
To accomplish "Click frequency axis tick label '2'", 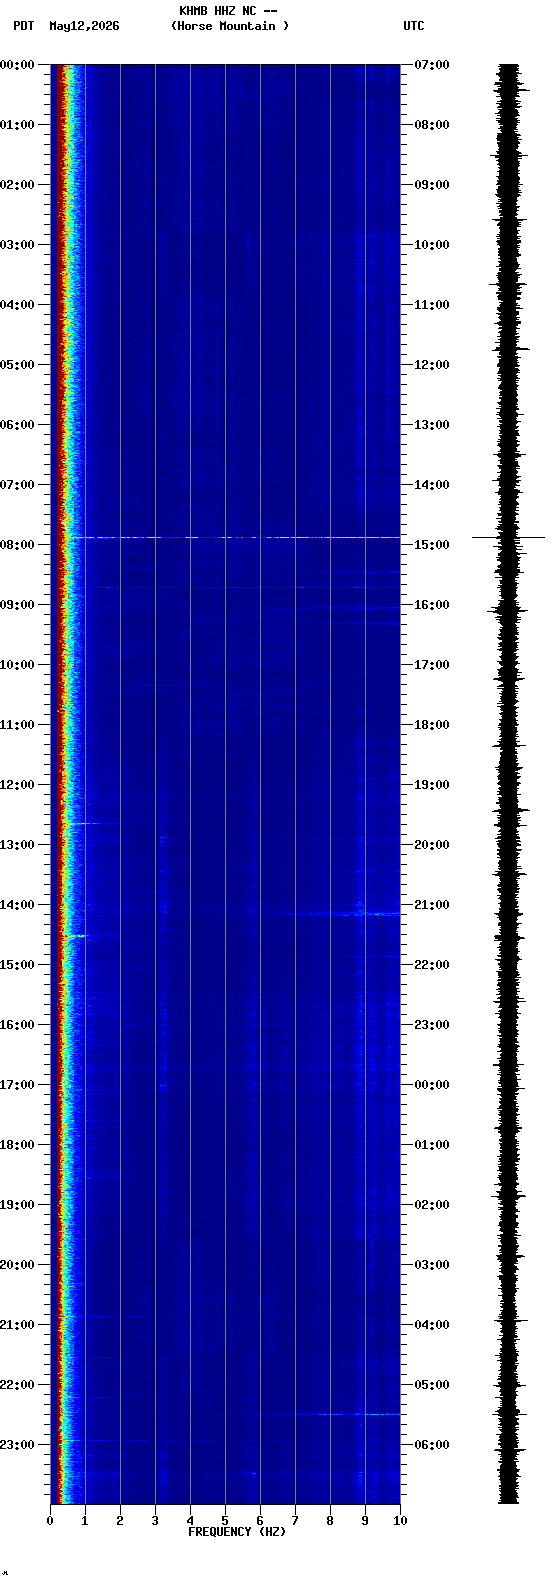I will (120, 1521).
